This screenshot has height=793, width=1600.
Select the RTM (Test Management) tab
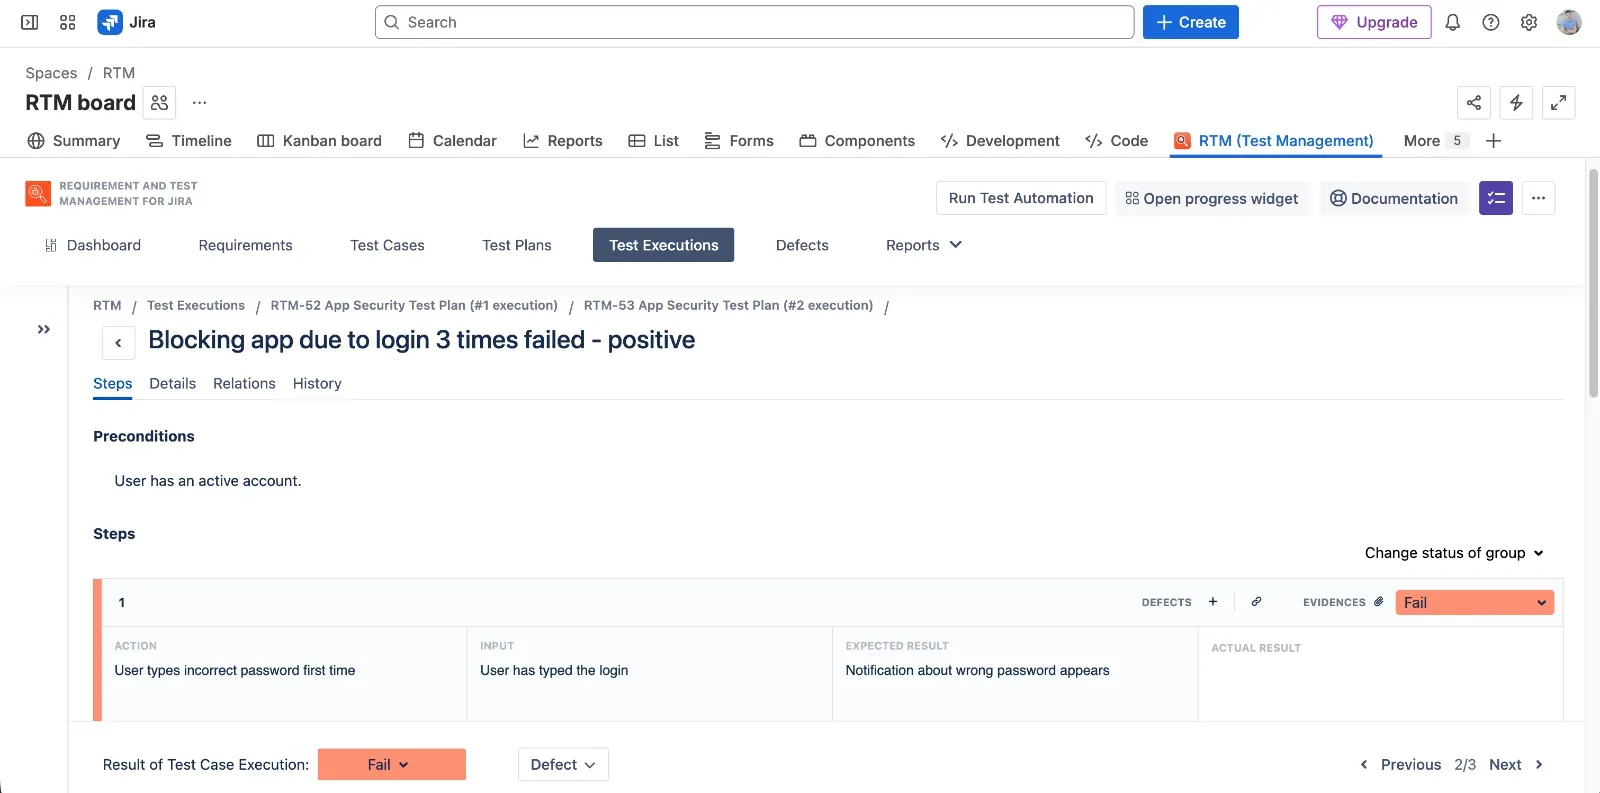coord(1275,141)
